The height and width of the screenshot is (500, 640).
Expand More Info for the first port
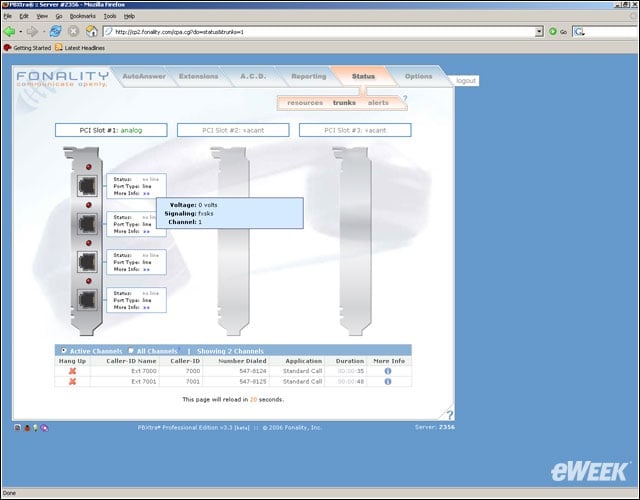click(147, 193)
